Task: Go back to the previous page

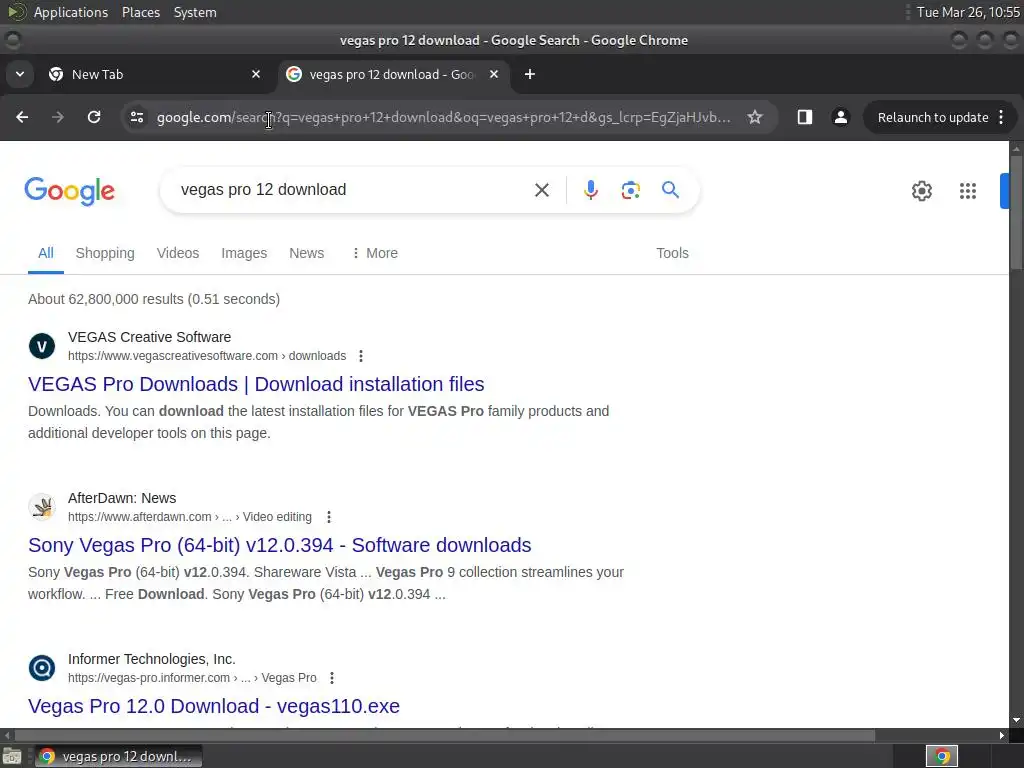Action: [x=22, y=118]
